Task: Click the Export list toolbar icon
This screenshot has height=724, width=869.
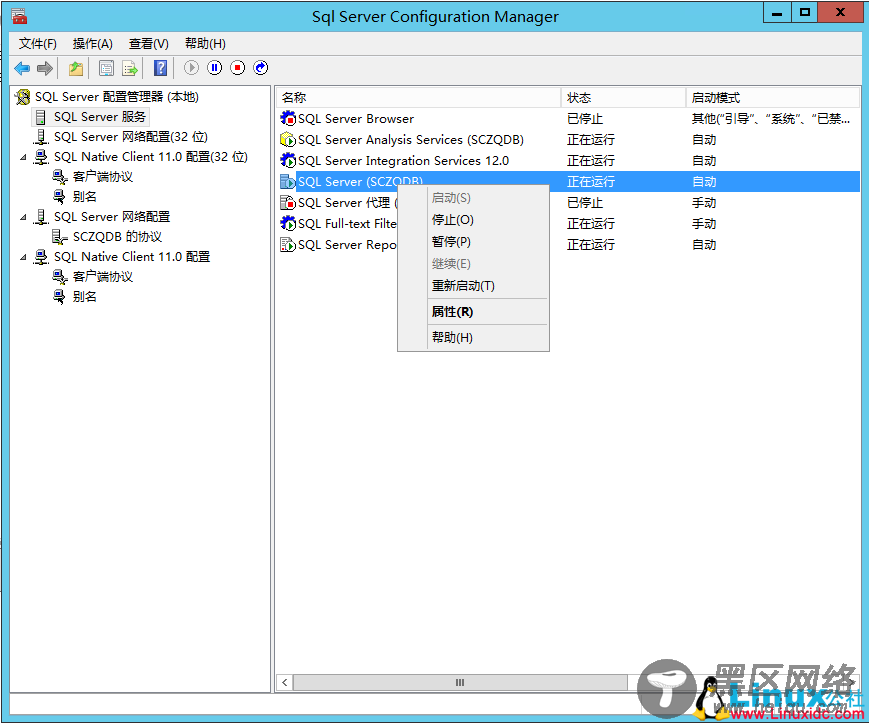Action: [130, 68]
